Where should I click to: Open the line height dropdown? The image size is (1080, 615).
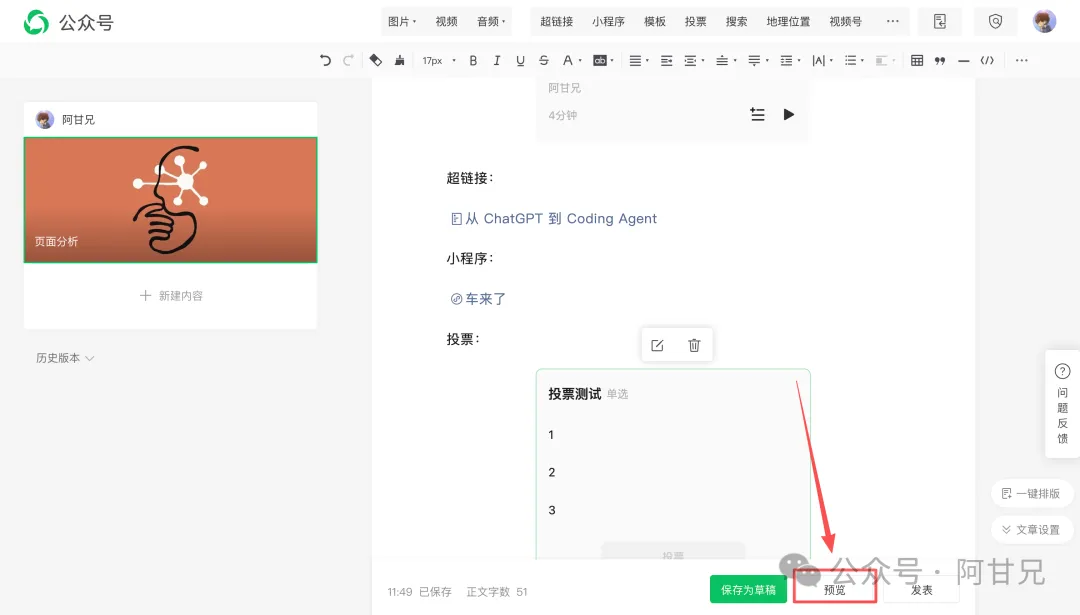pyautogui.click(x=789, y=61)
